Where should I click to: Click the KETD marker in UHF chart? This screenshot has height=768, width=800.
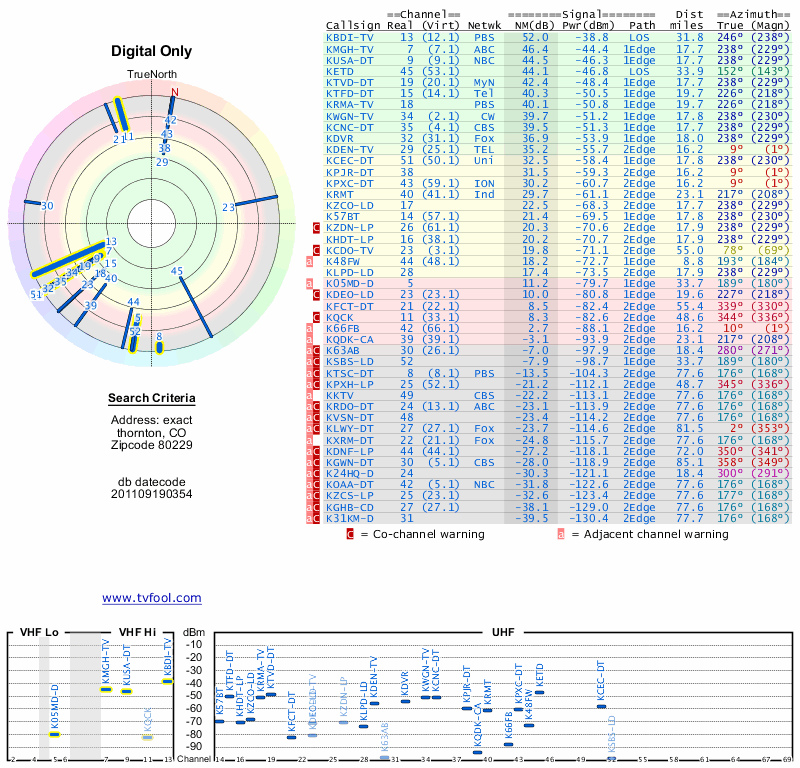[x=539, y=693]
